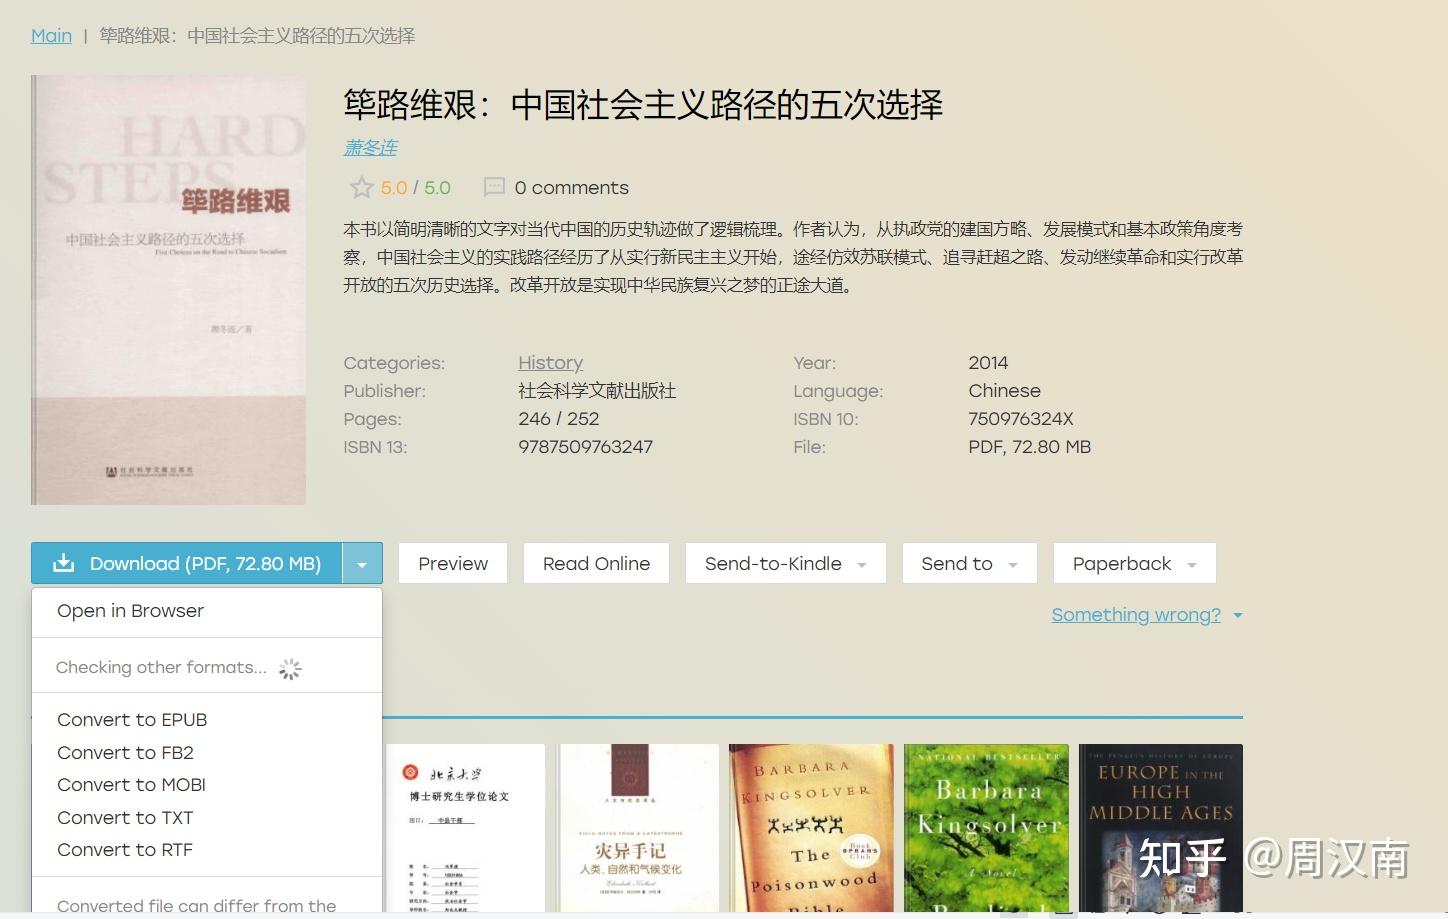Expand the Something wrong? dropdown
This screenshot has height=919, width=1448.
(1237, 615)
